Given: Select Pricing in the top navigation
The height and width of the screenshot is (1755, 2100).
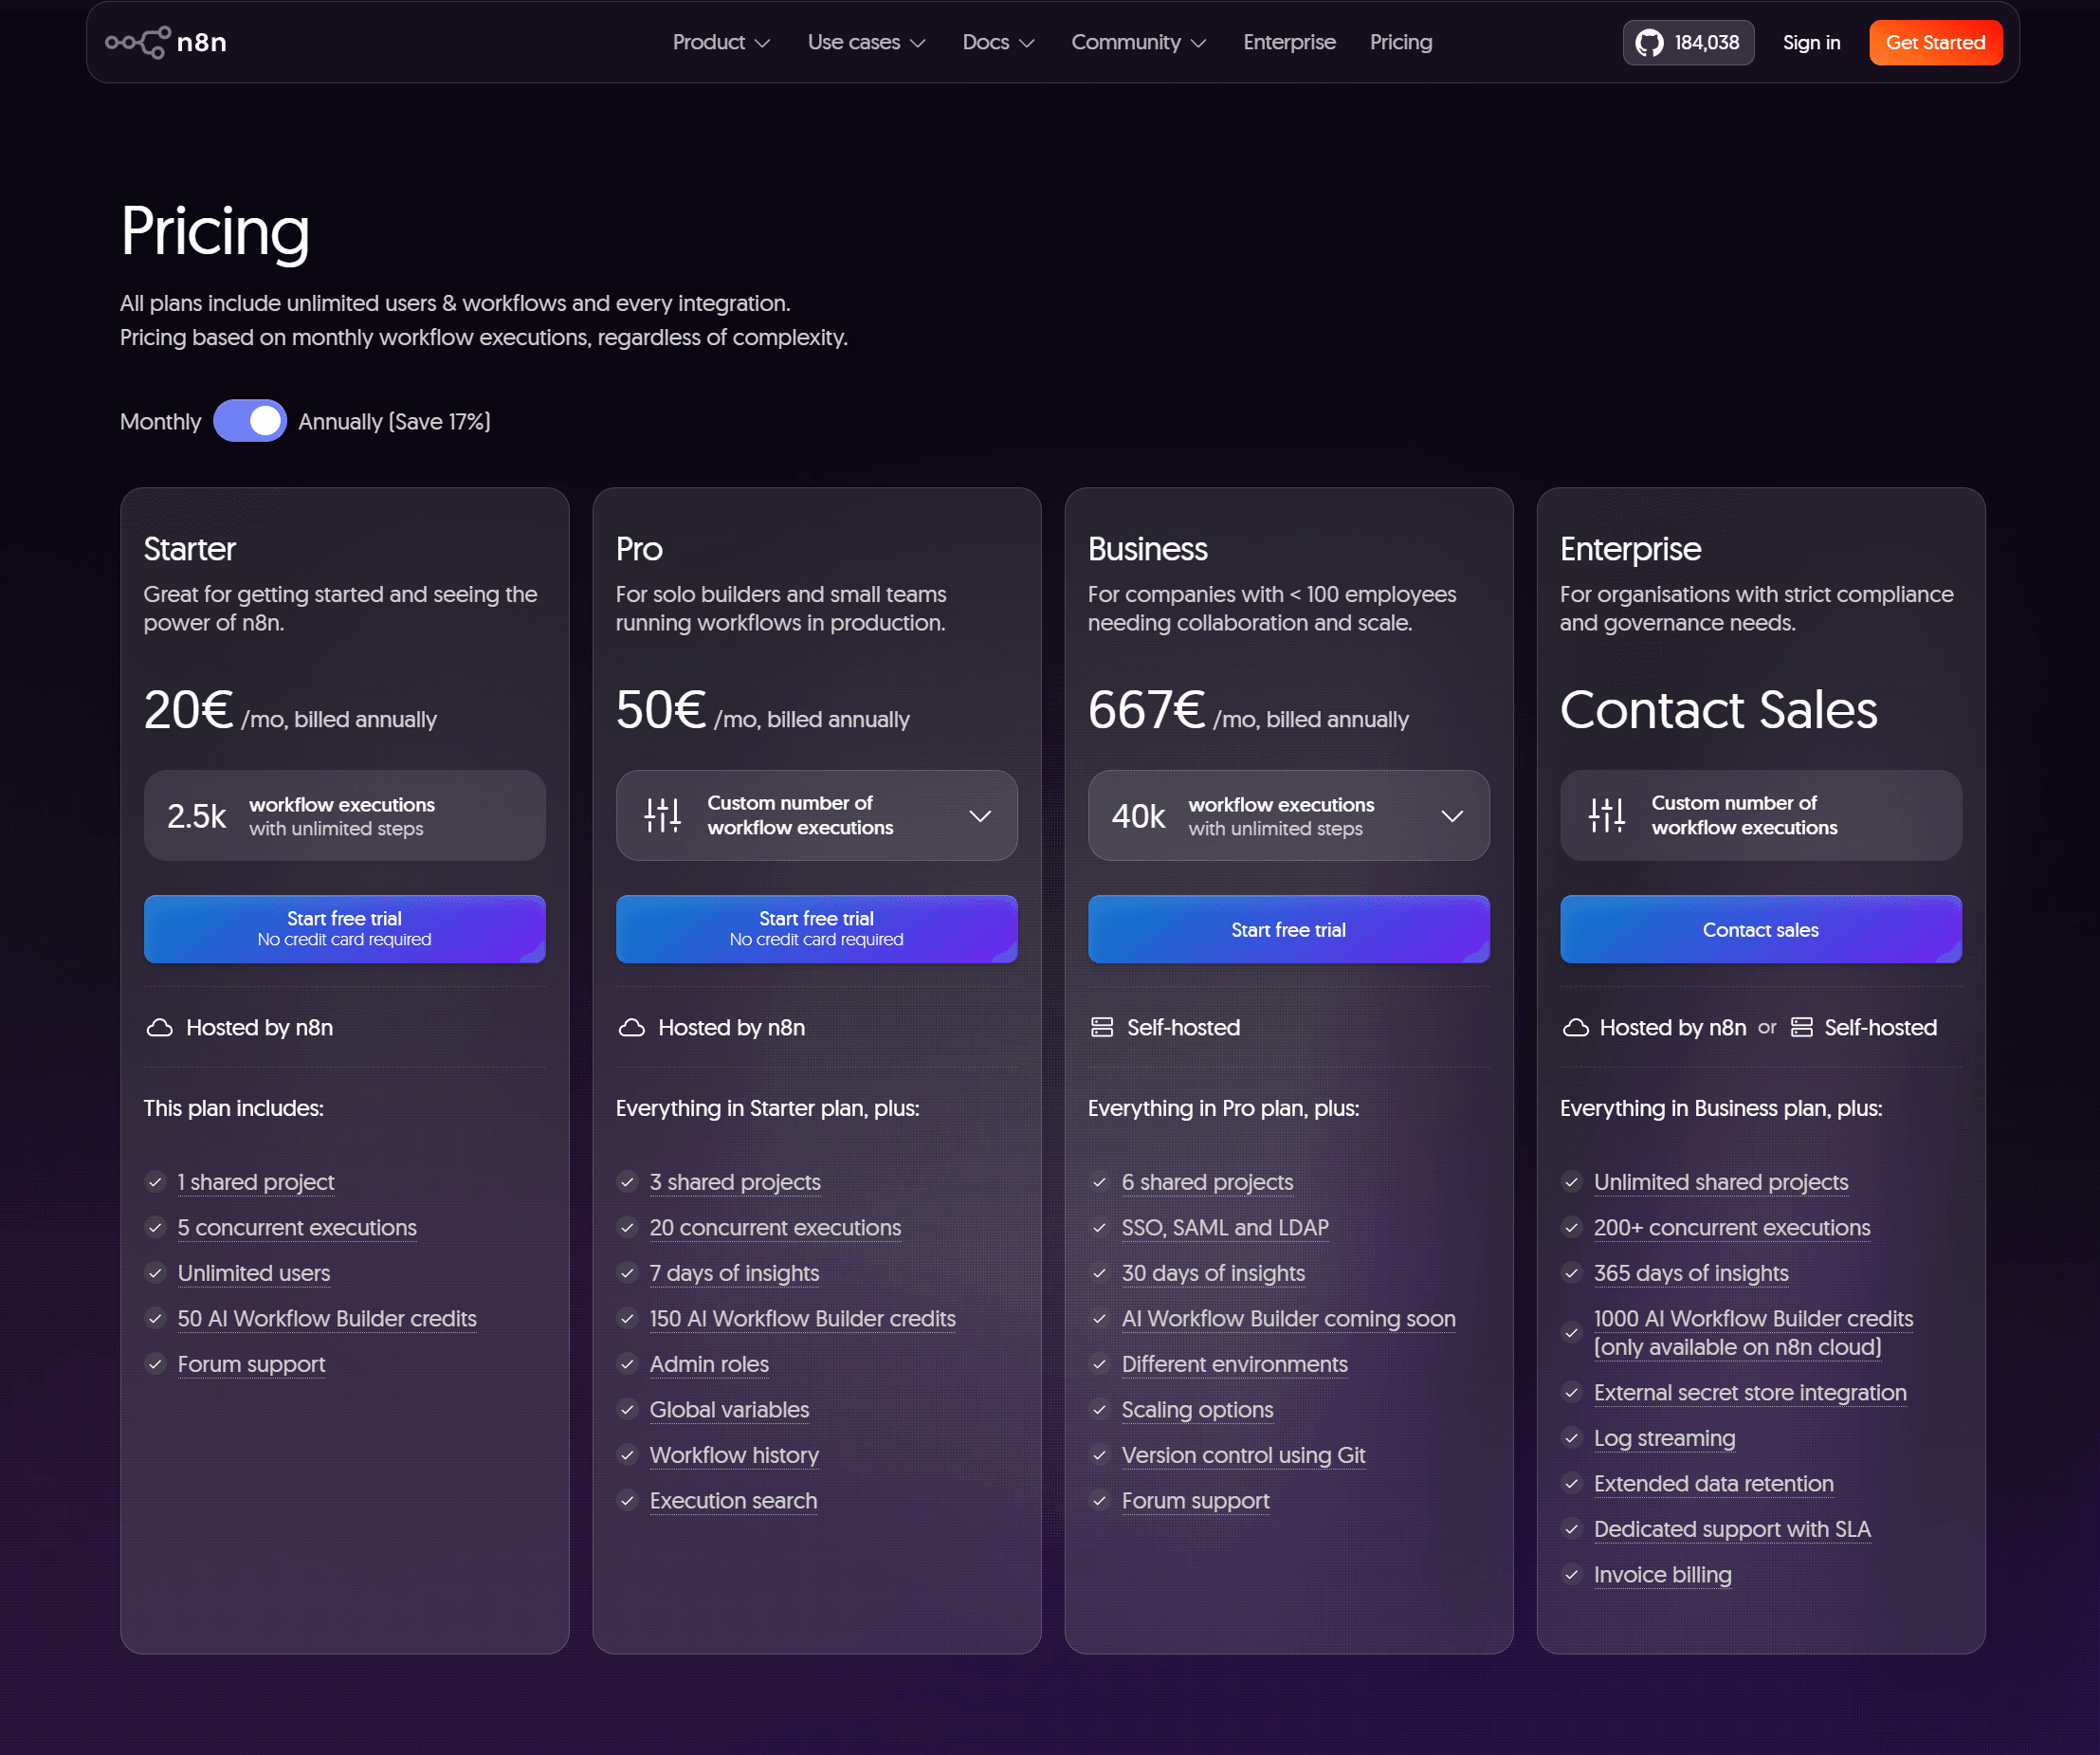Looking at the screenshot, I should coord(1400,42).
